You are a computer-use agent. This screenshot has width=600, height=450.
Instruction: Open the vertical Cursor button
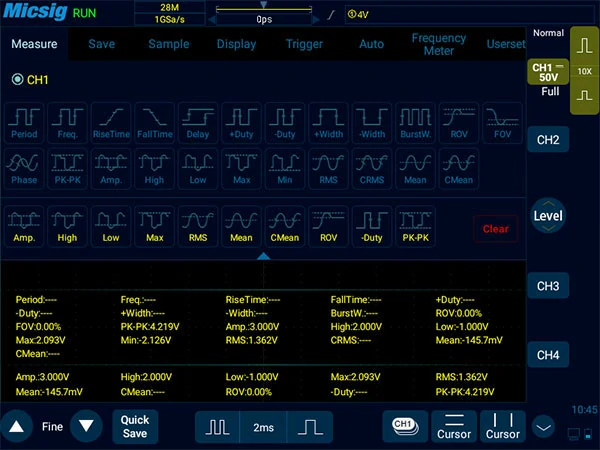(503, 427)
